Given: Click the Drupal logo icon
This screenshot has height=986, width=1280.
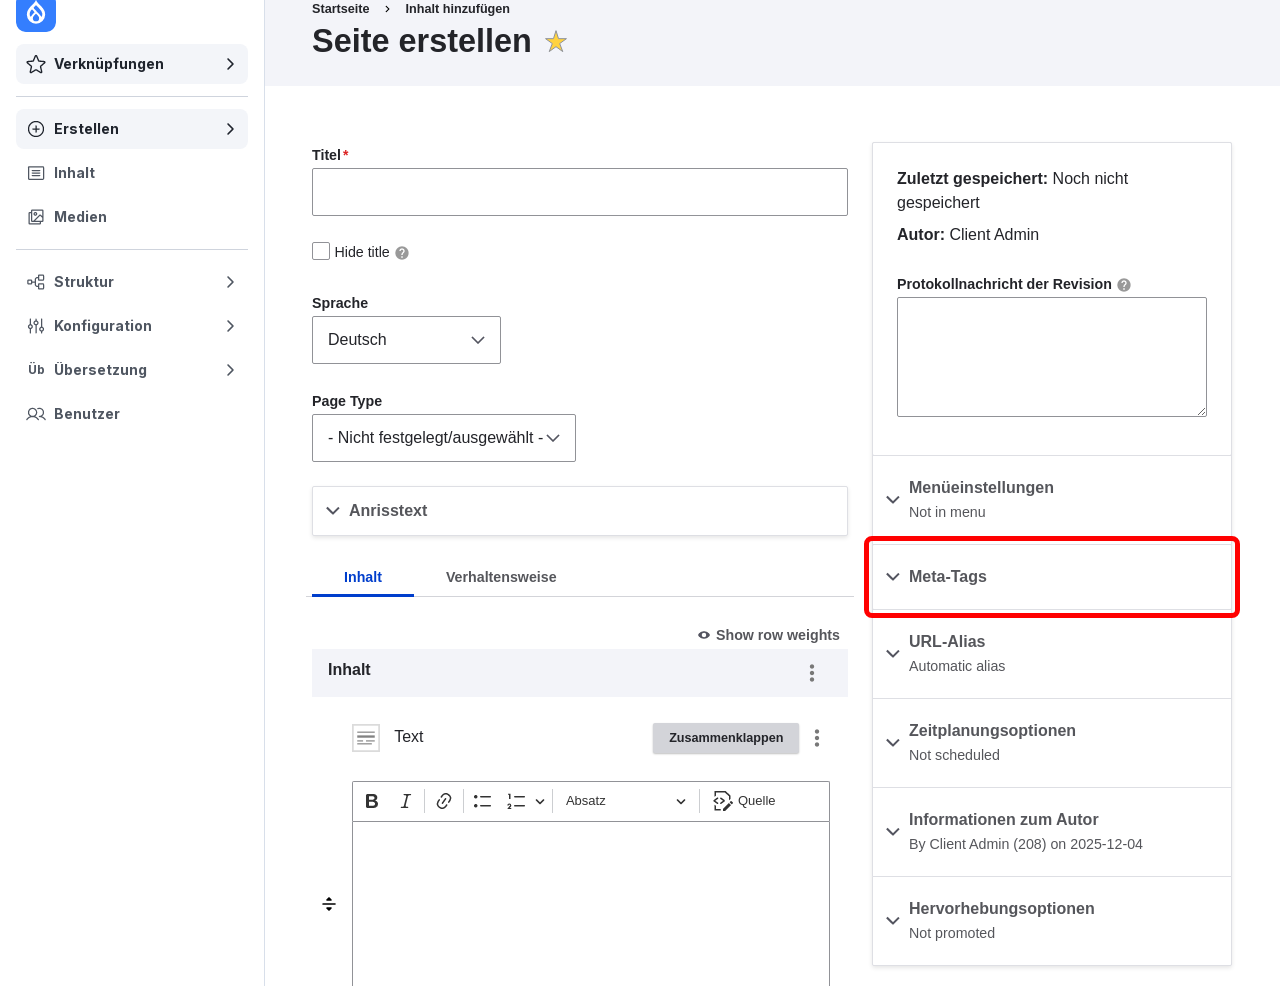Looking at the screenshot, I should tap(36, 14).
